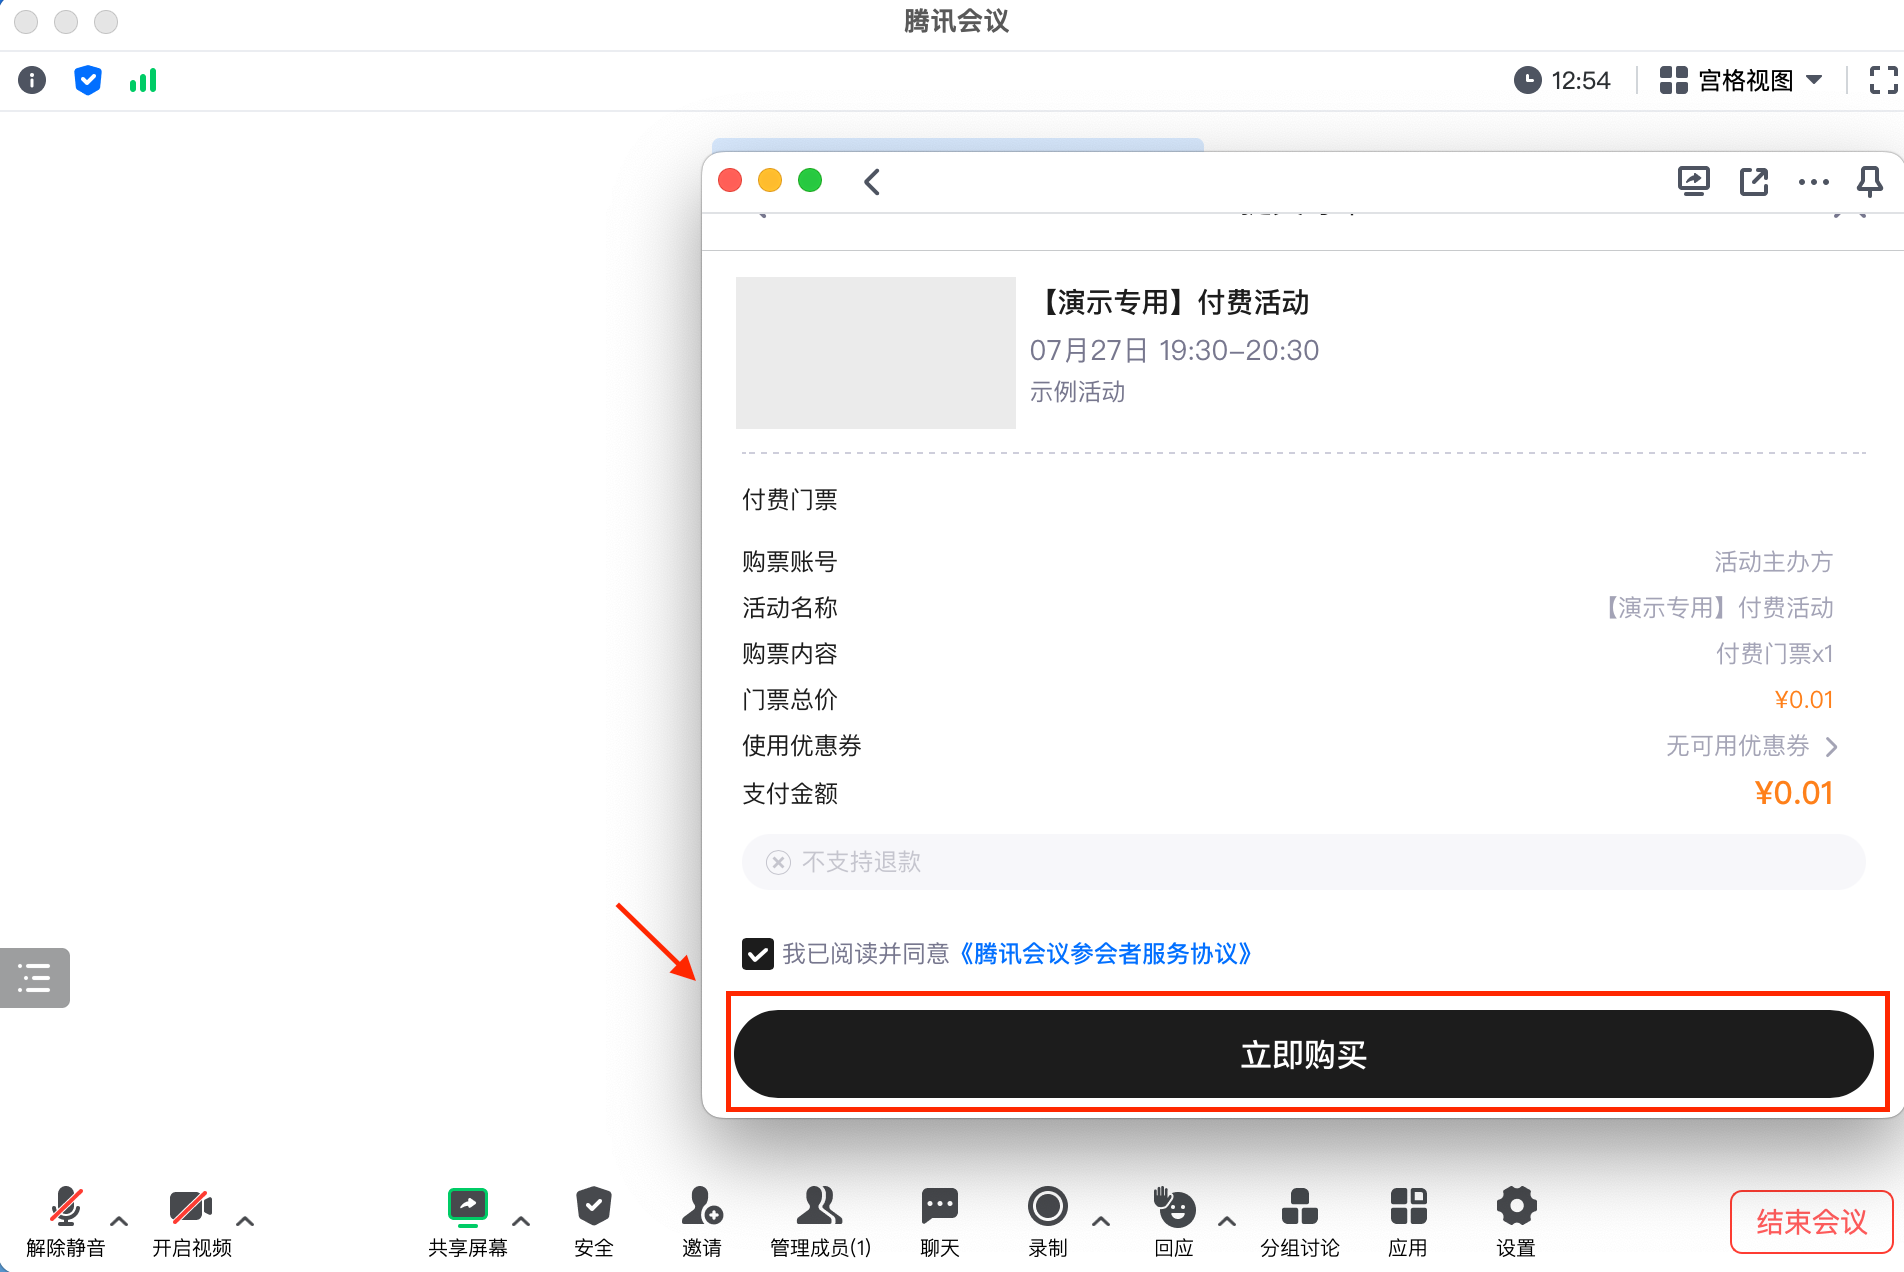Open the 宫格视图 layout dropdown
The height and width of the screenshot is (1272, 1904).
coord(1741,80)
